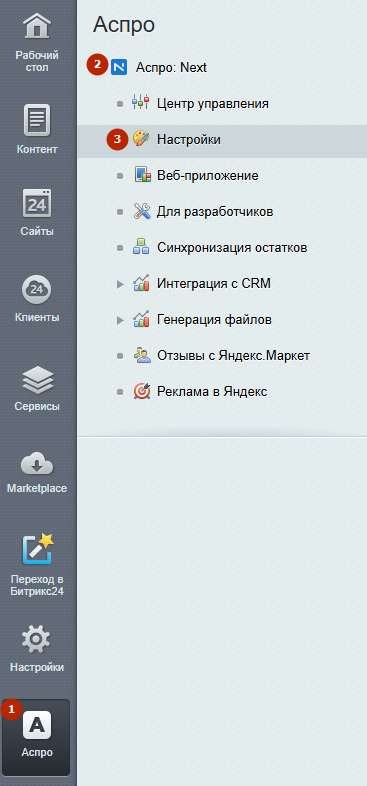This screenshot has width=367, height=786.
Task: Click the Для разработчиков tools icon
Action: click(x=141, y=212)
